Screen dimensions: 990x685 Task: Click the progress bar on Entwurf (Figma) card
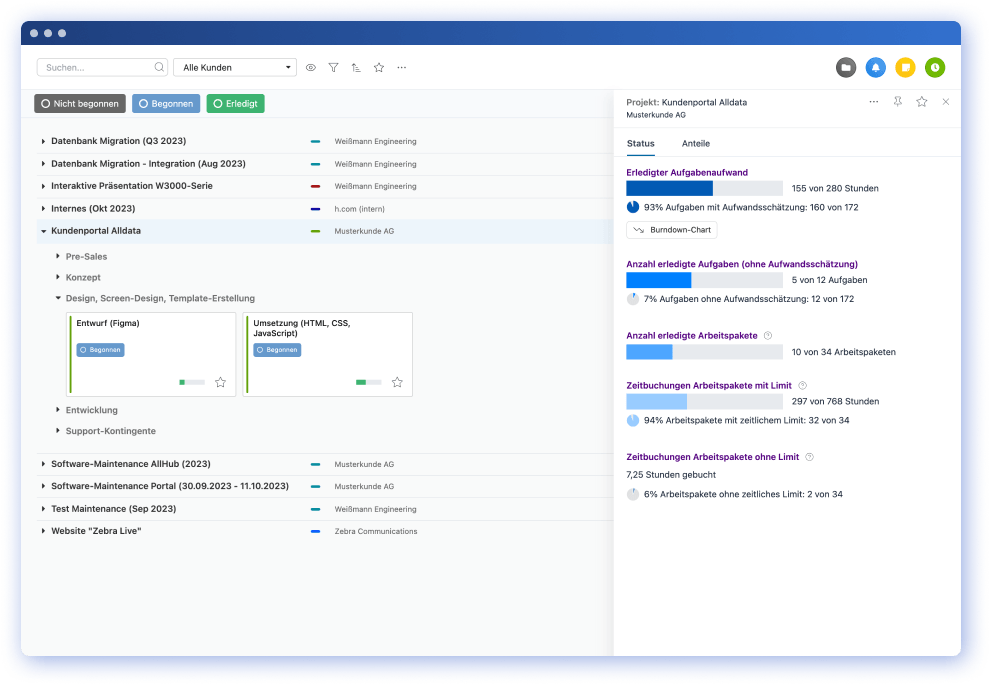coord(192,382)
